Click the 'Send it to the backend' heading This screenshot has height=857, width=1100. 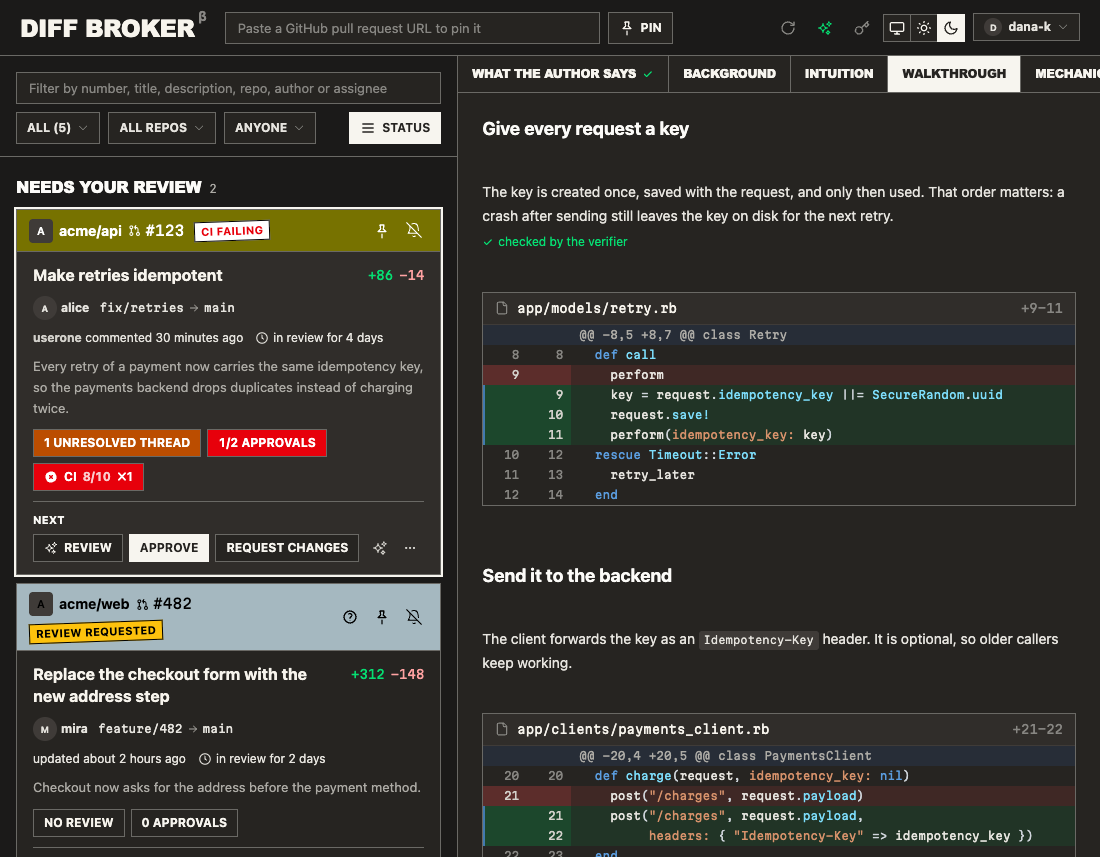click(x=577, y=576)
